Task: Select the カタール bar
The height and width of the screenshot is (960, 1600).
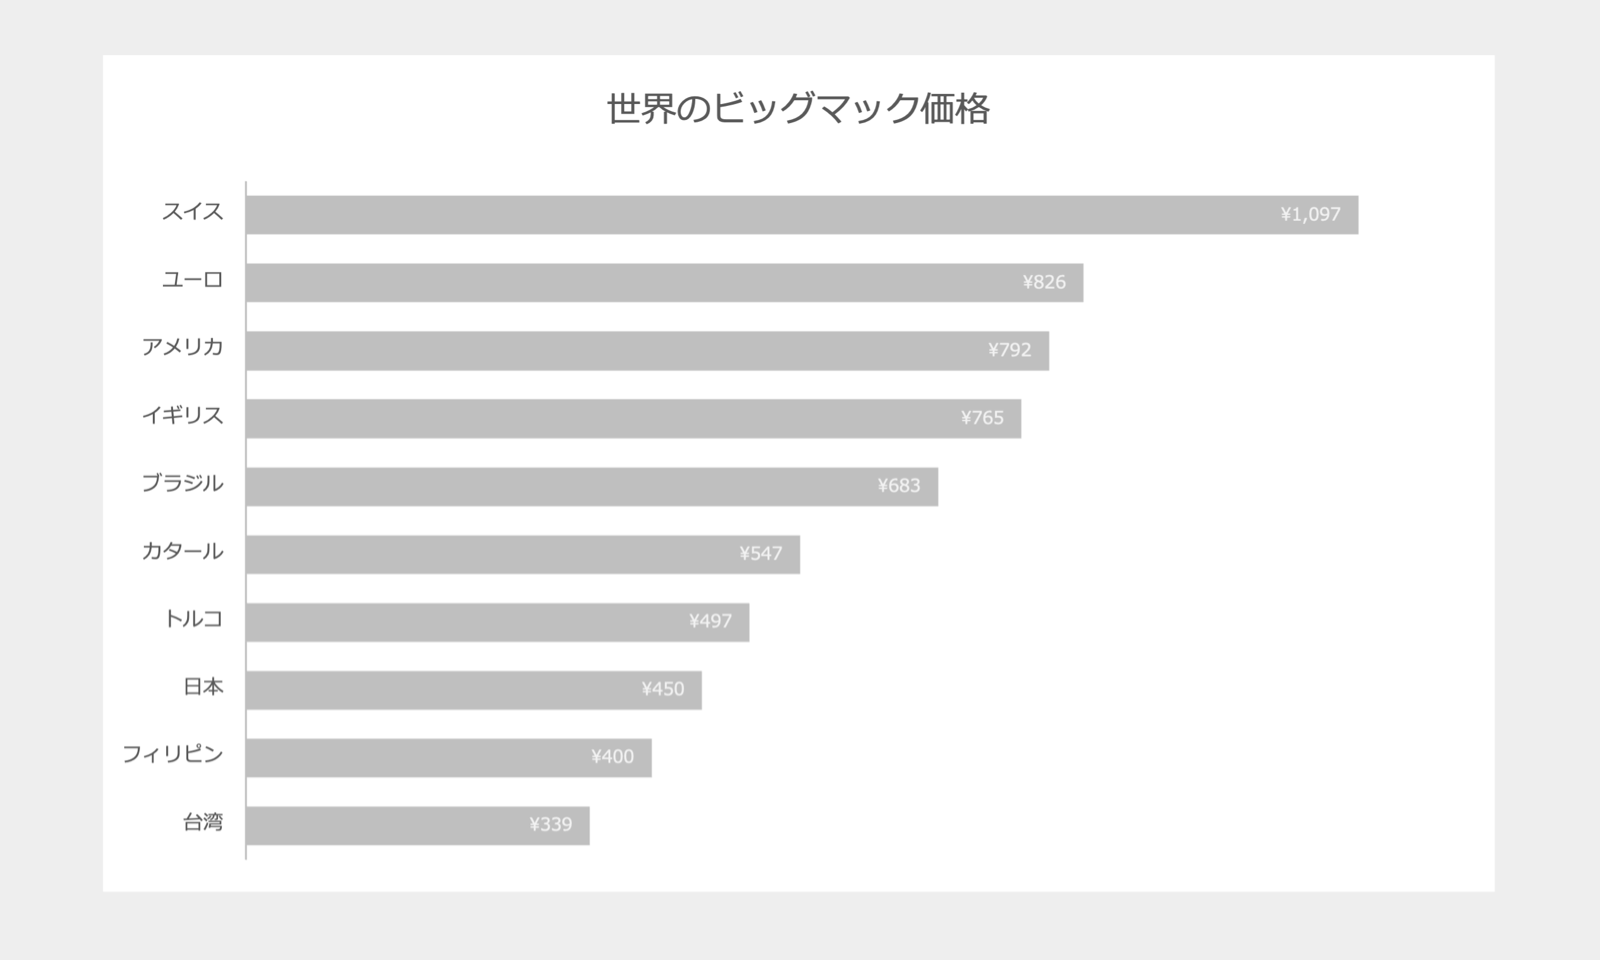Action: coord(523,554)
